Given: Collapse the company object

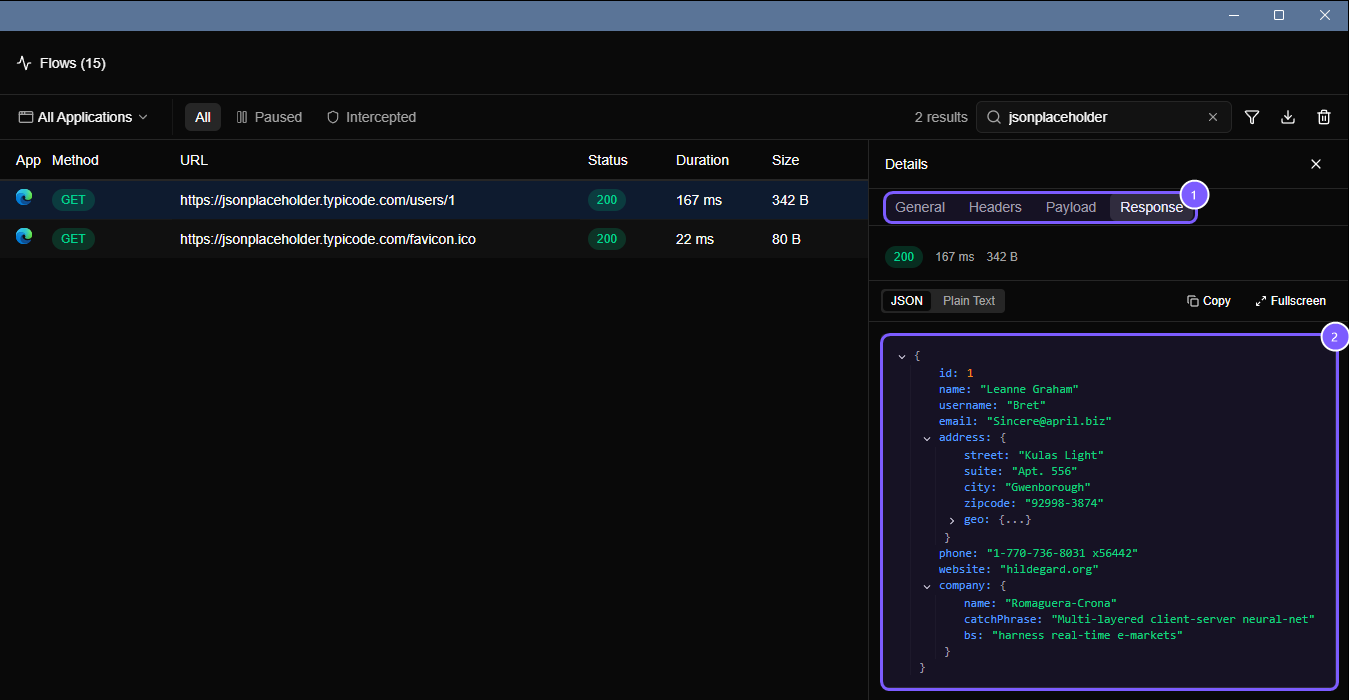Looking at the screenshot, I should 927,586.
